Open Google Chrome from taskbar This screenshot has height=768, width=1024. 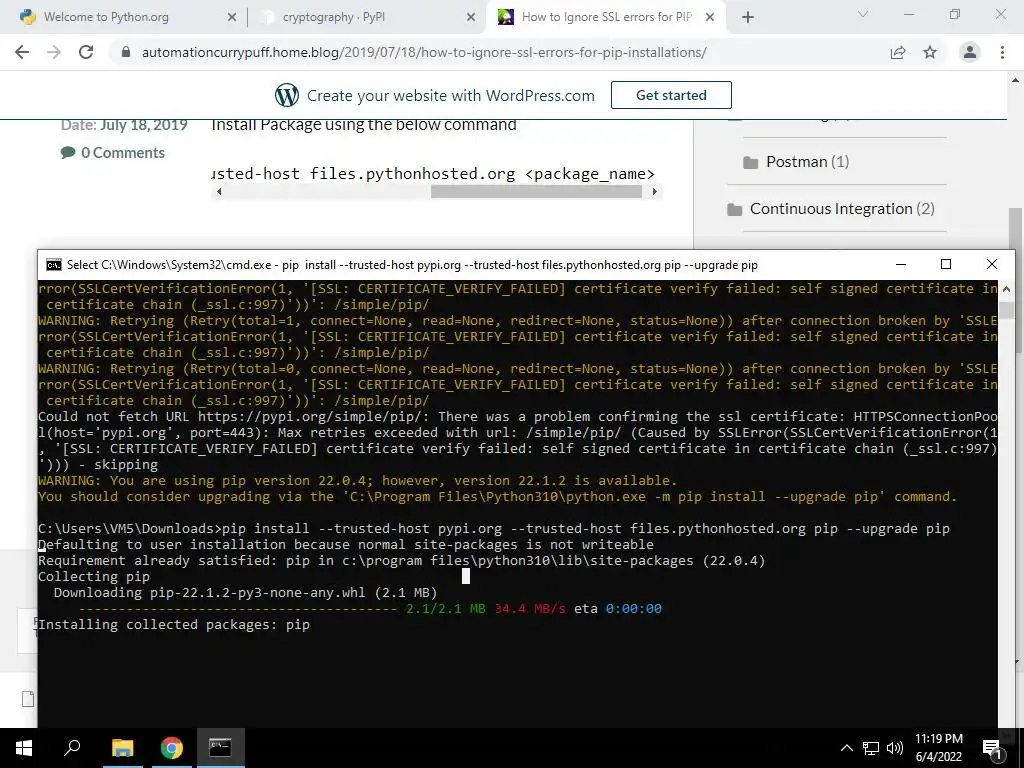point(171,748)
